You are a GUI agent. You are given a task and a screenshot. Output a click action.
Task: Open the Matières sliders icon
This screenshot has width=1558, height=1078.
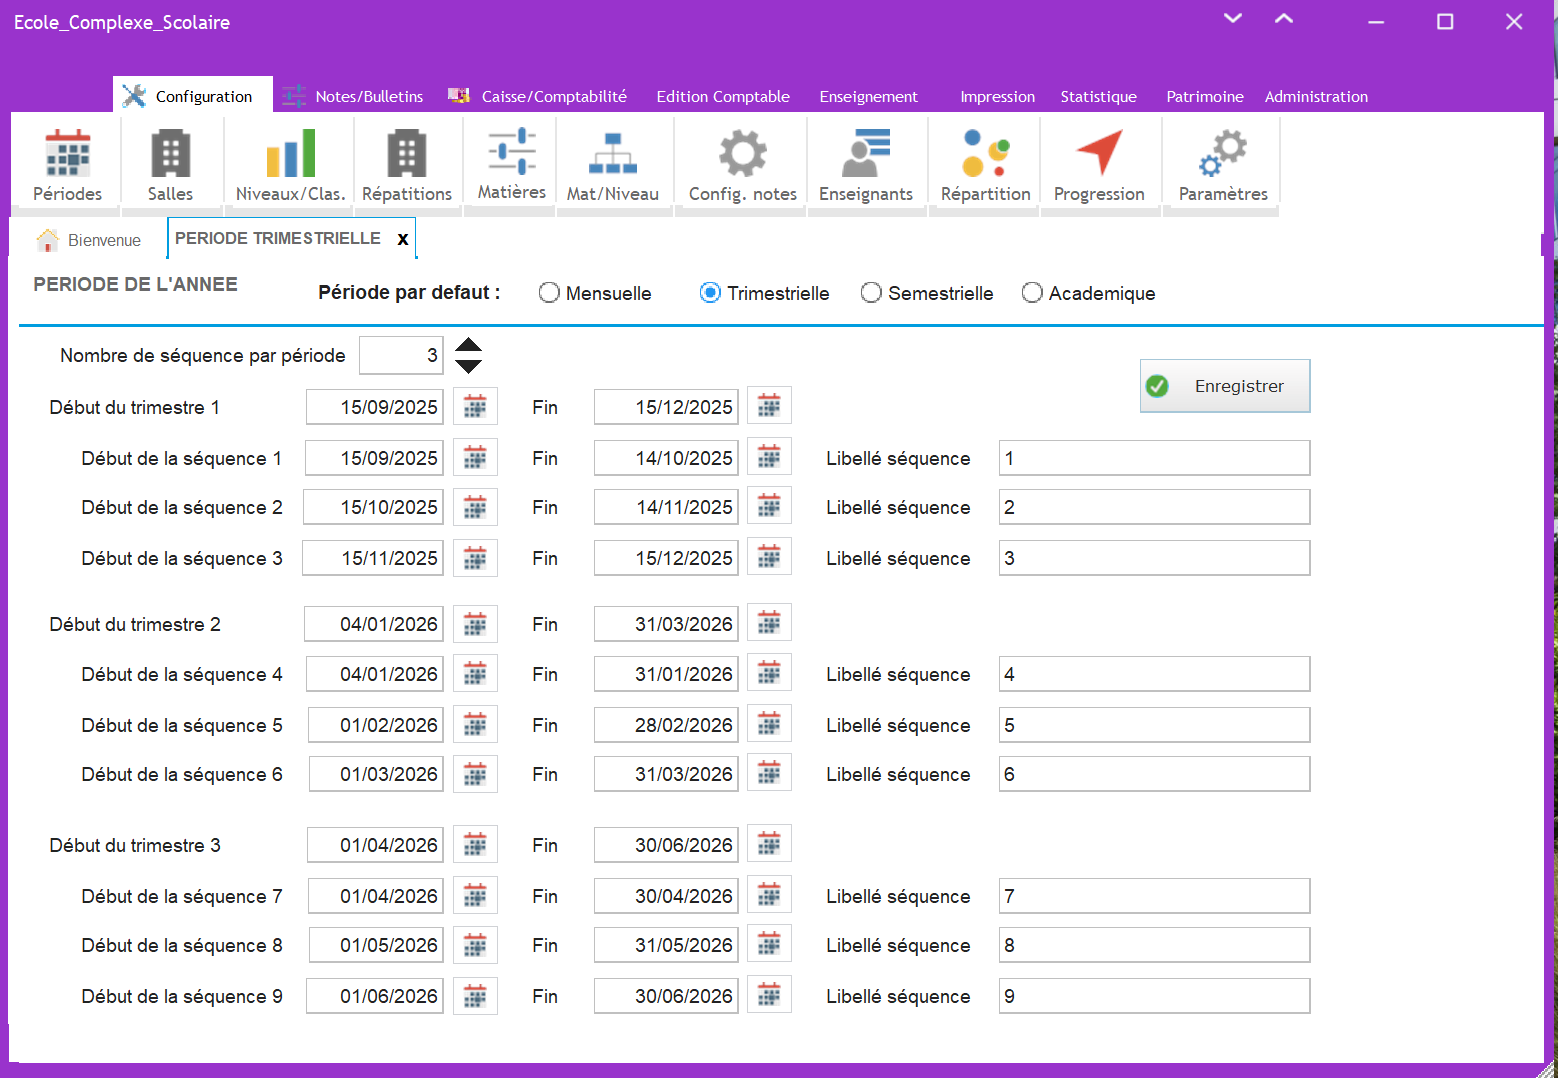click(511, 152)
